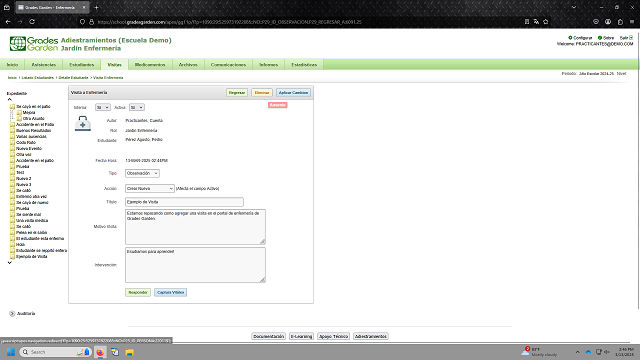Open the Windows Start menu
Viewport: 640px width, 360px height.
(11, 352)
